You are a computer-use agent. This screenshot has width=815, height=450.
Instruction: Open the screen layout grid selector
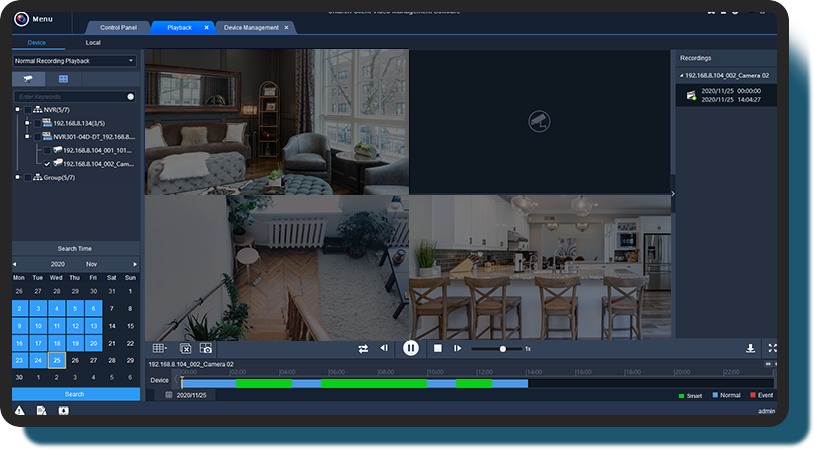tap(159, 348)
